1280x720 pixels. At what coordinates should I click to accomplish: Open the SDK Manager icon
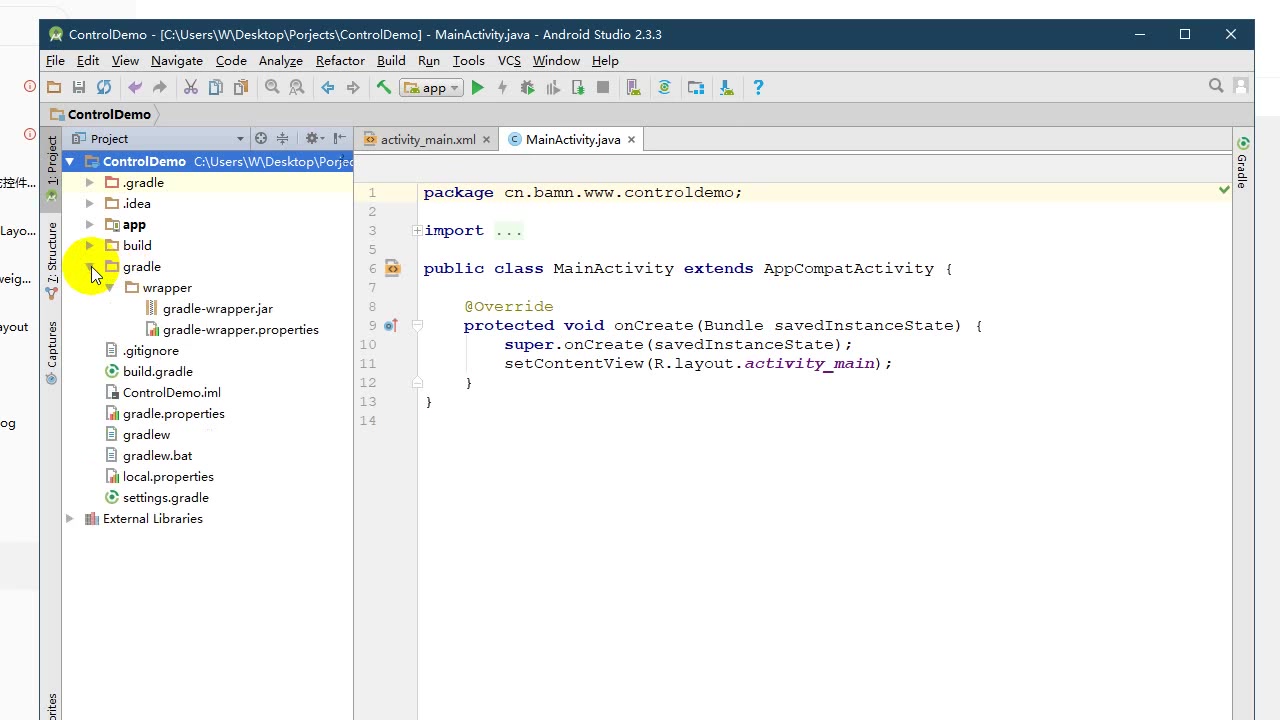point(727,88)
